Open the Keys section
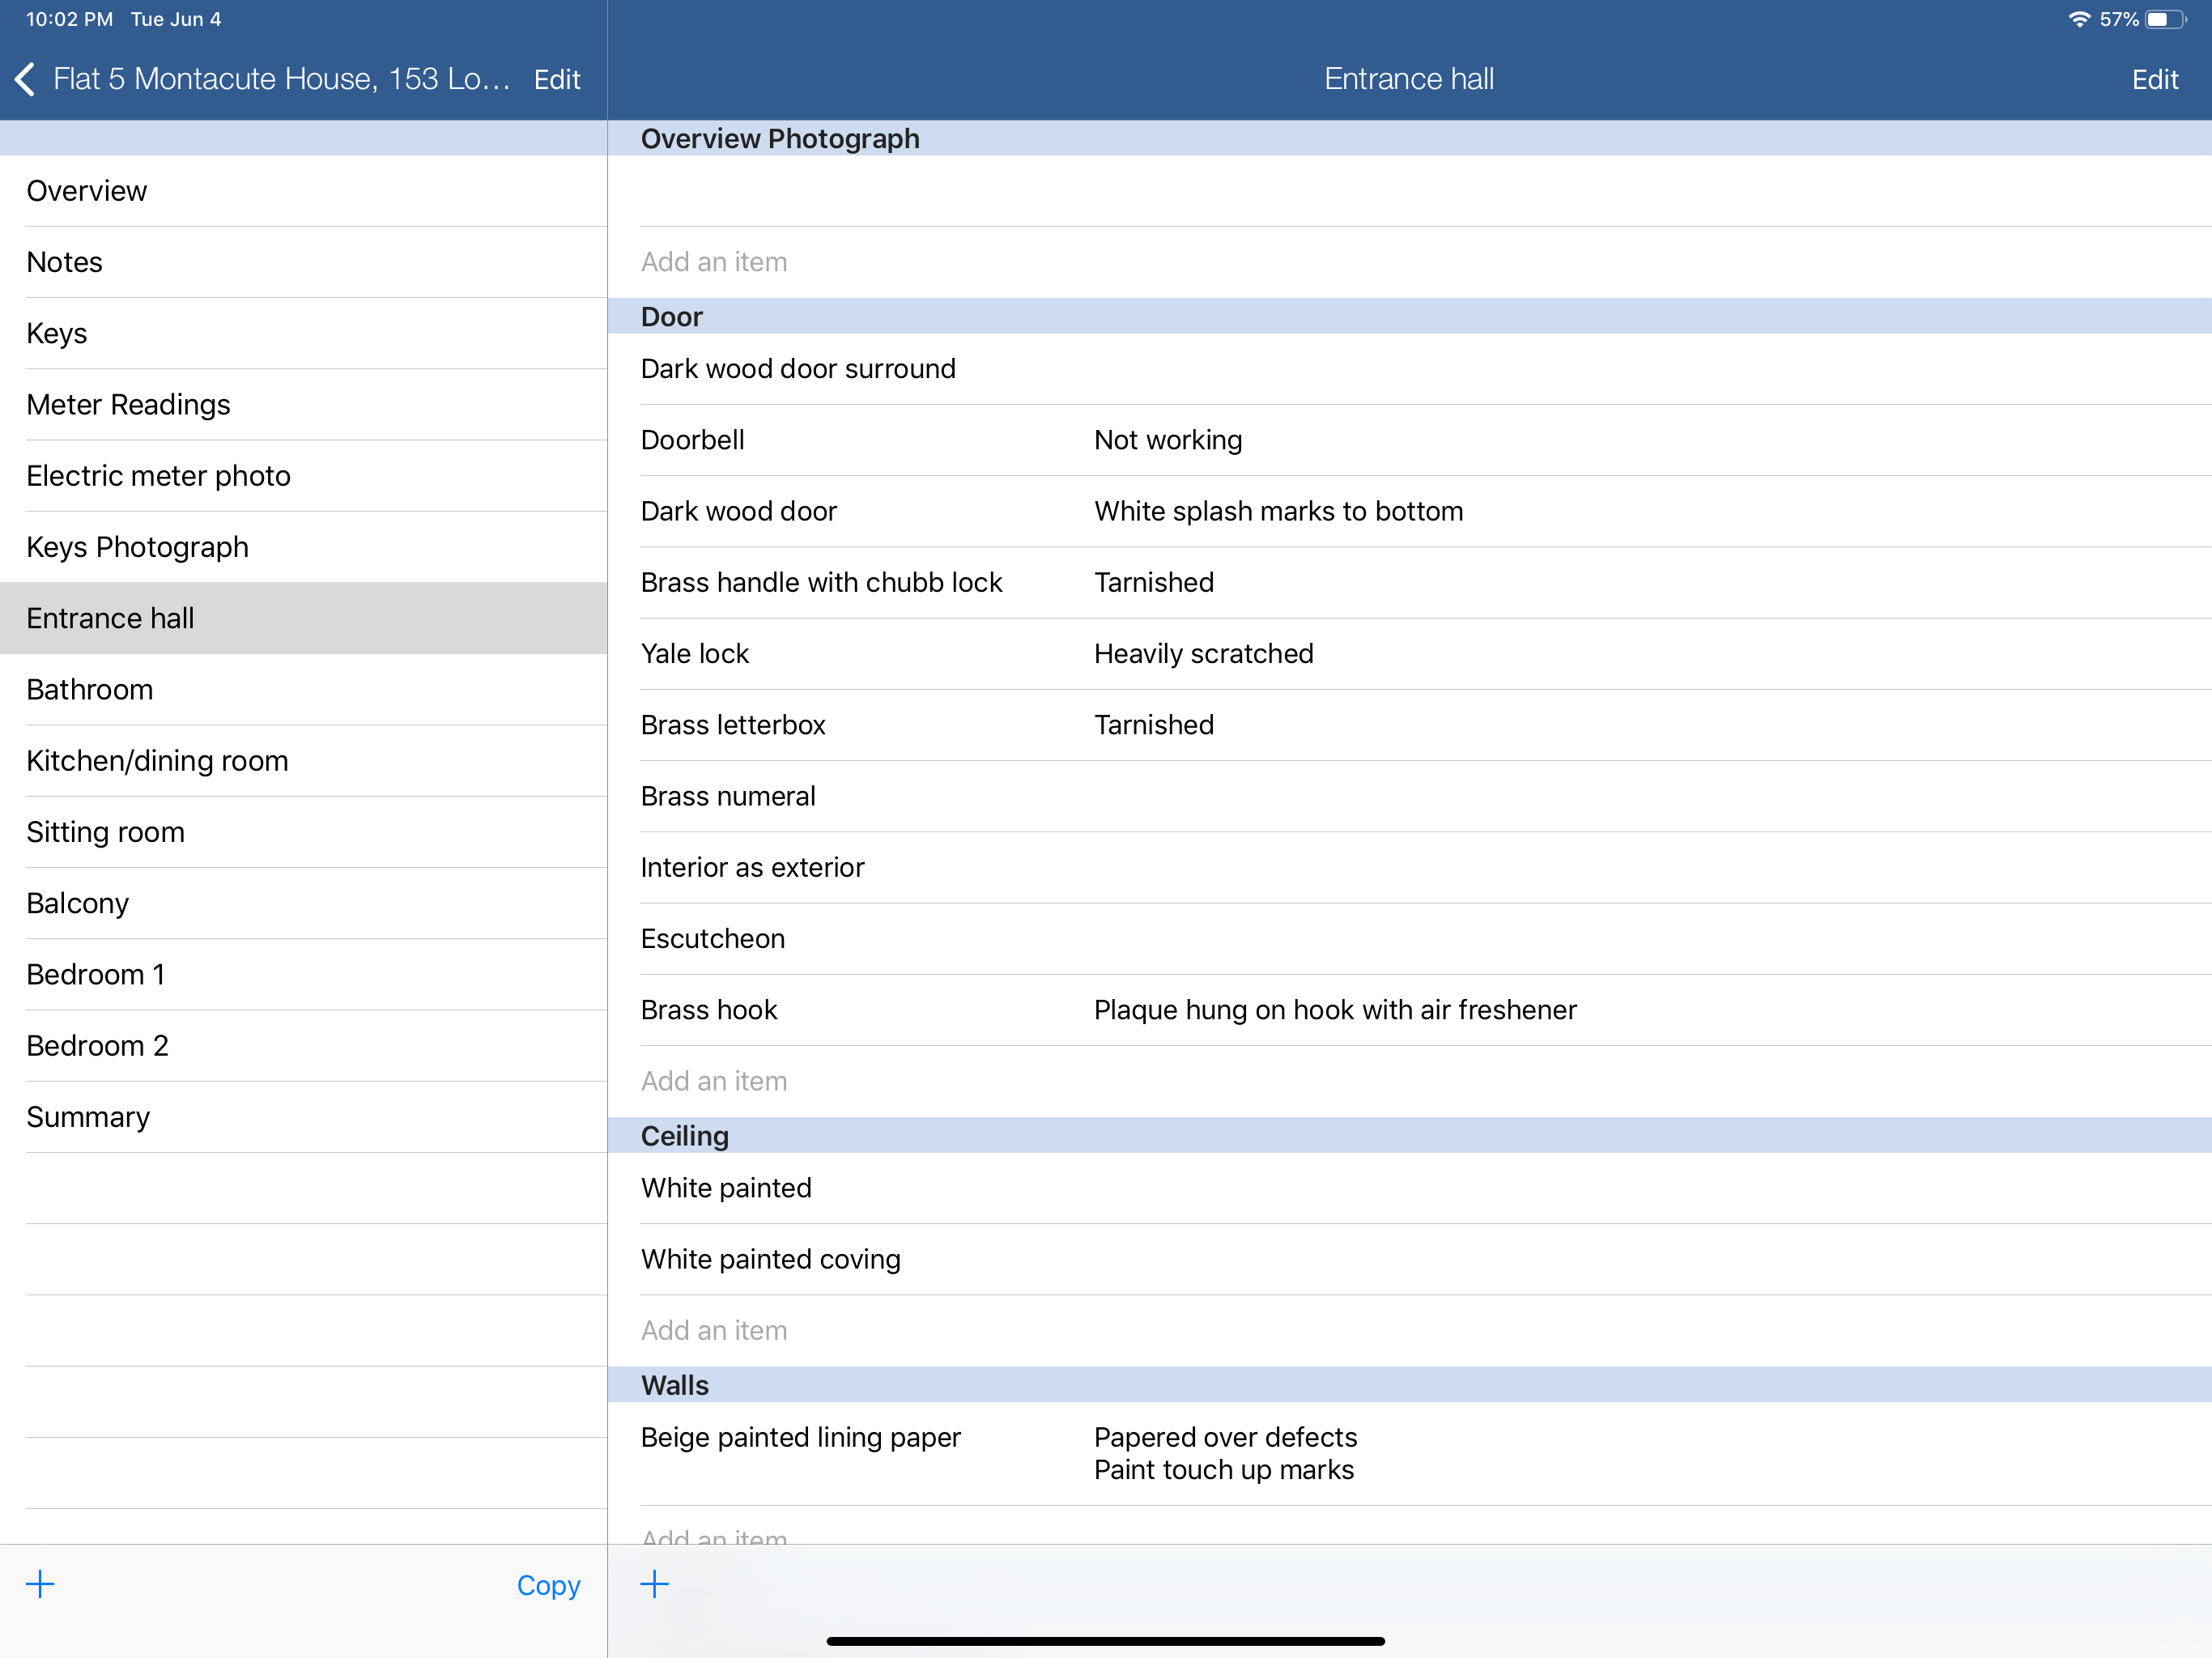Screen dimensions: 2212x1658 coord(304,333)
